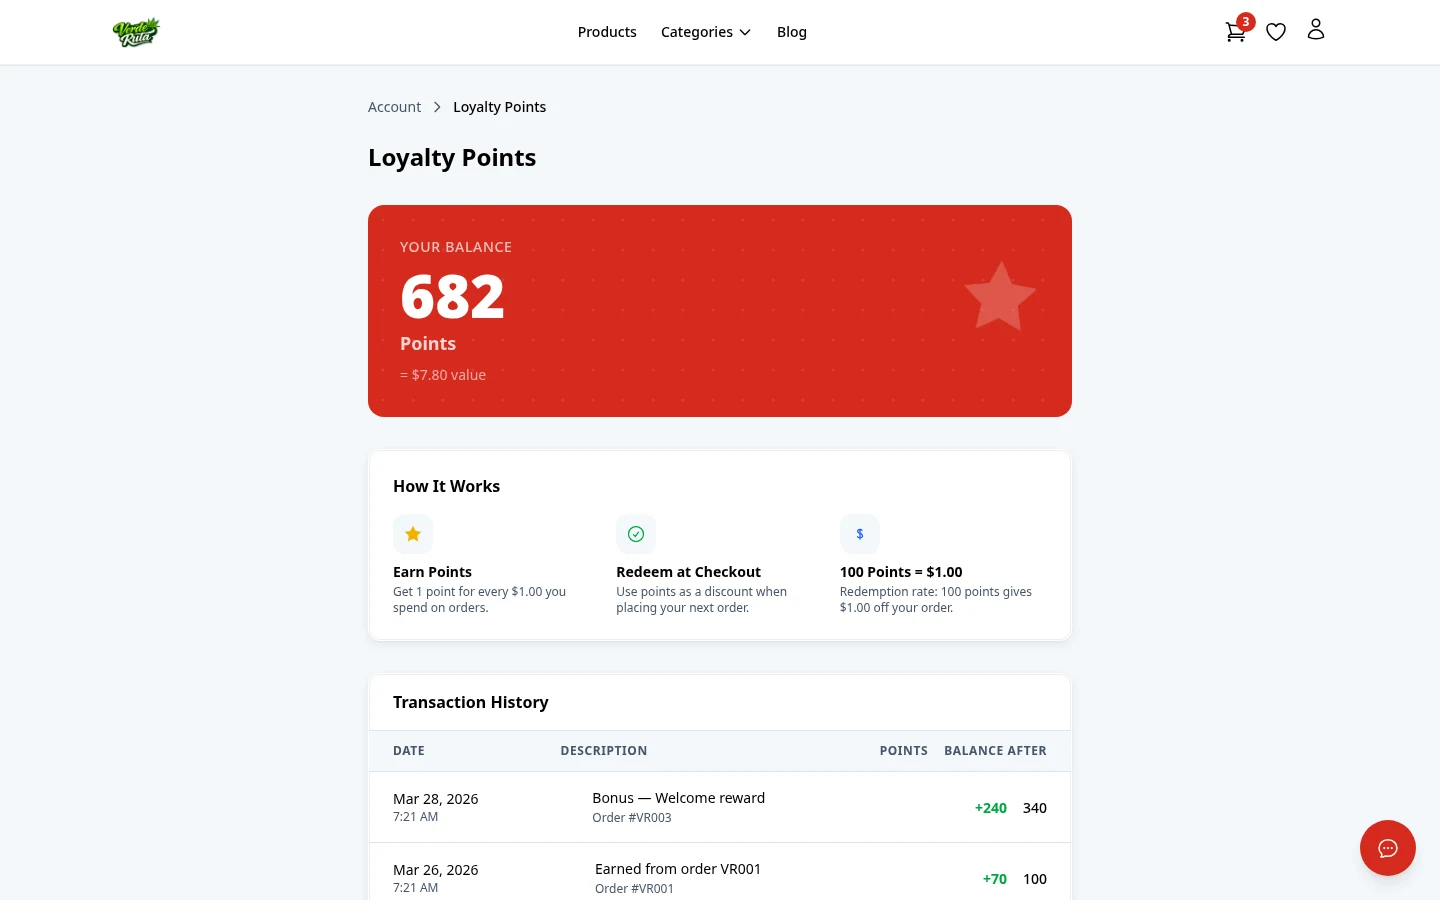The image size is (1440, 900).
Task: Click the 682 points balance display
Action: [452, 296]
